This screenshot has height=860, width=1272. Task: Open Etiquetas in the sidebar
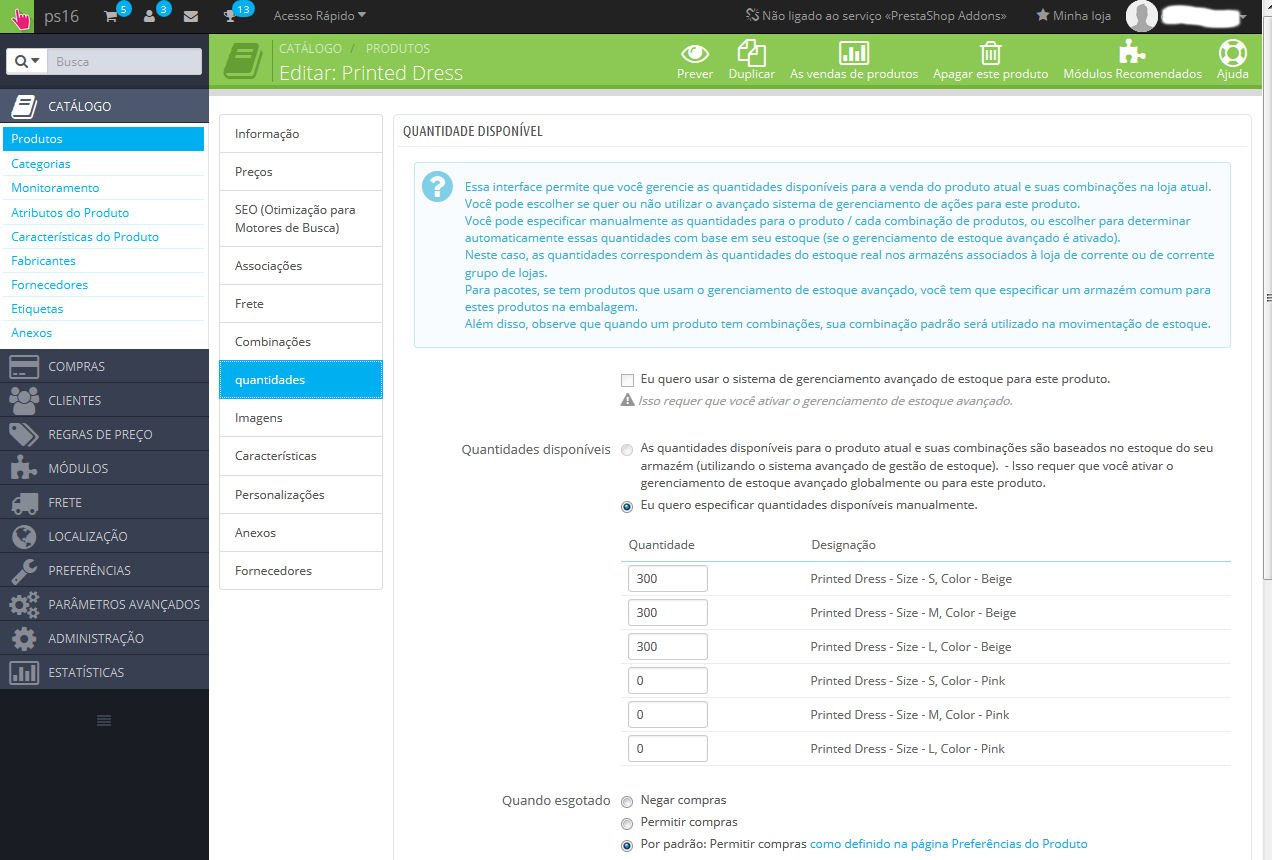(x=37, y=309)
